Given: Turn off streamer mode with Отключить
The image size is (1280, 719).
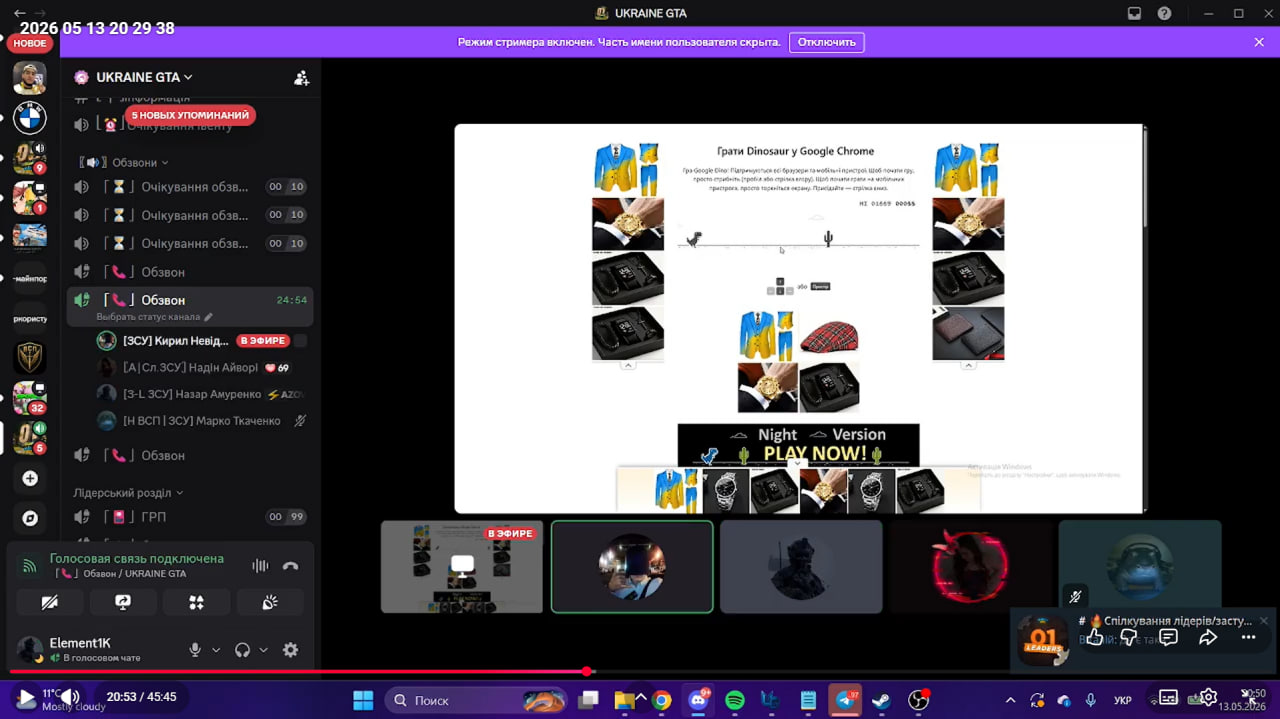Looking at the screenshot, I should tap(827, 43).
